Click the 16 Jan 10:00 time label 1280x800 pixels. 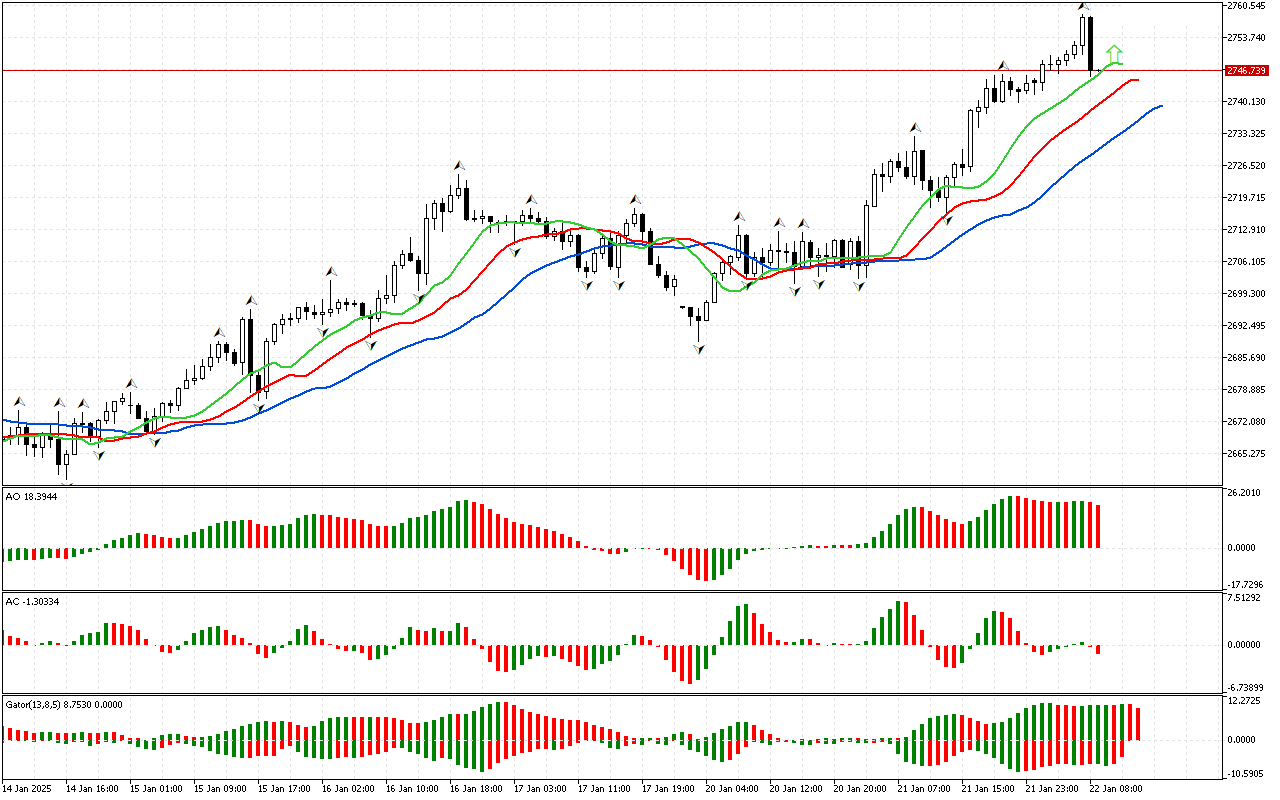click(x=412, y=789)
